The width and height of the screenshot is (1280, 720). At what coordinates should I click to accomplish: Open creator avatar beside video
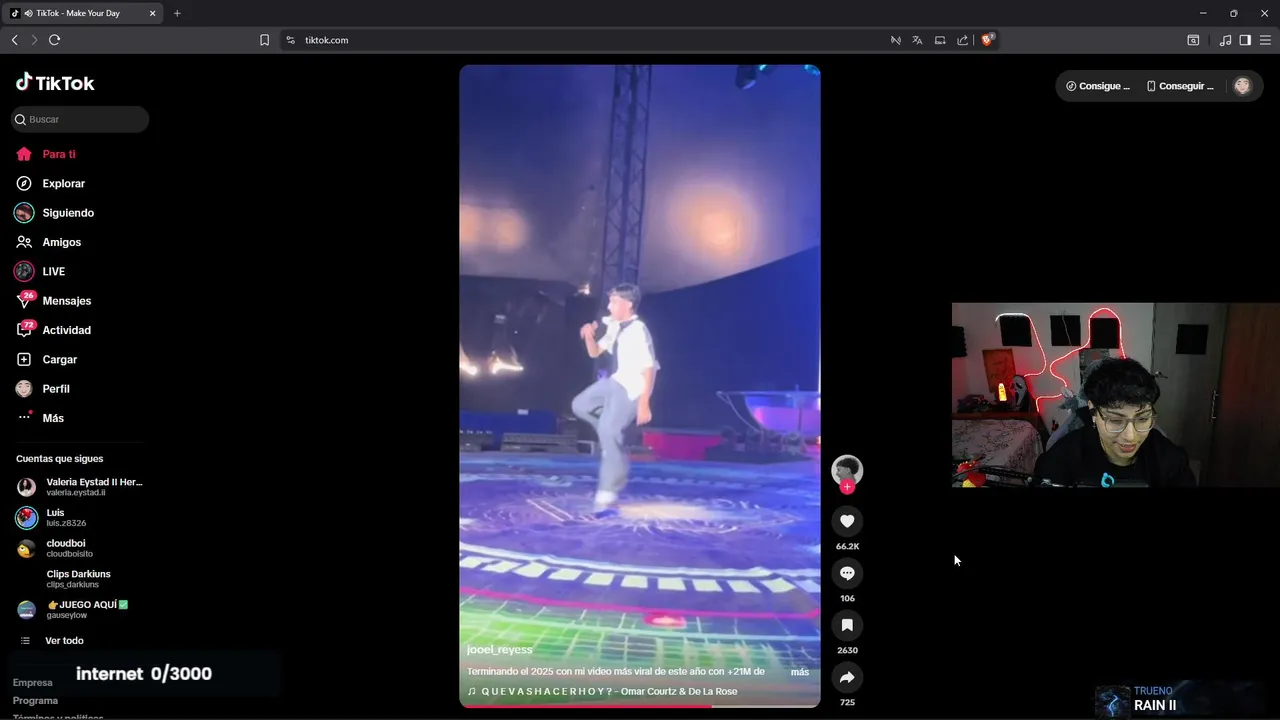point(847,470)
